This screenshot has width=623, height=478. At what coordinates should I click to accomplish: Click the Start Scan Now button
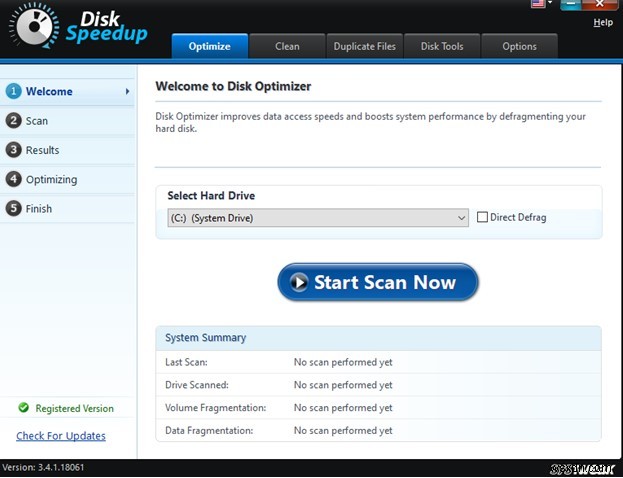click(378, 282)
